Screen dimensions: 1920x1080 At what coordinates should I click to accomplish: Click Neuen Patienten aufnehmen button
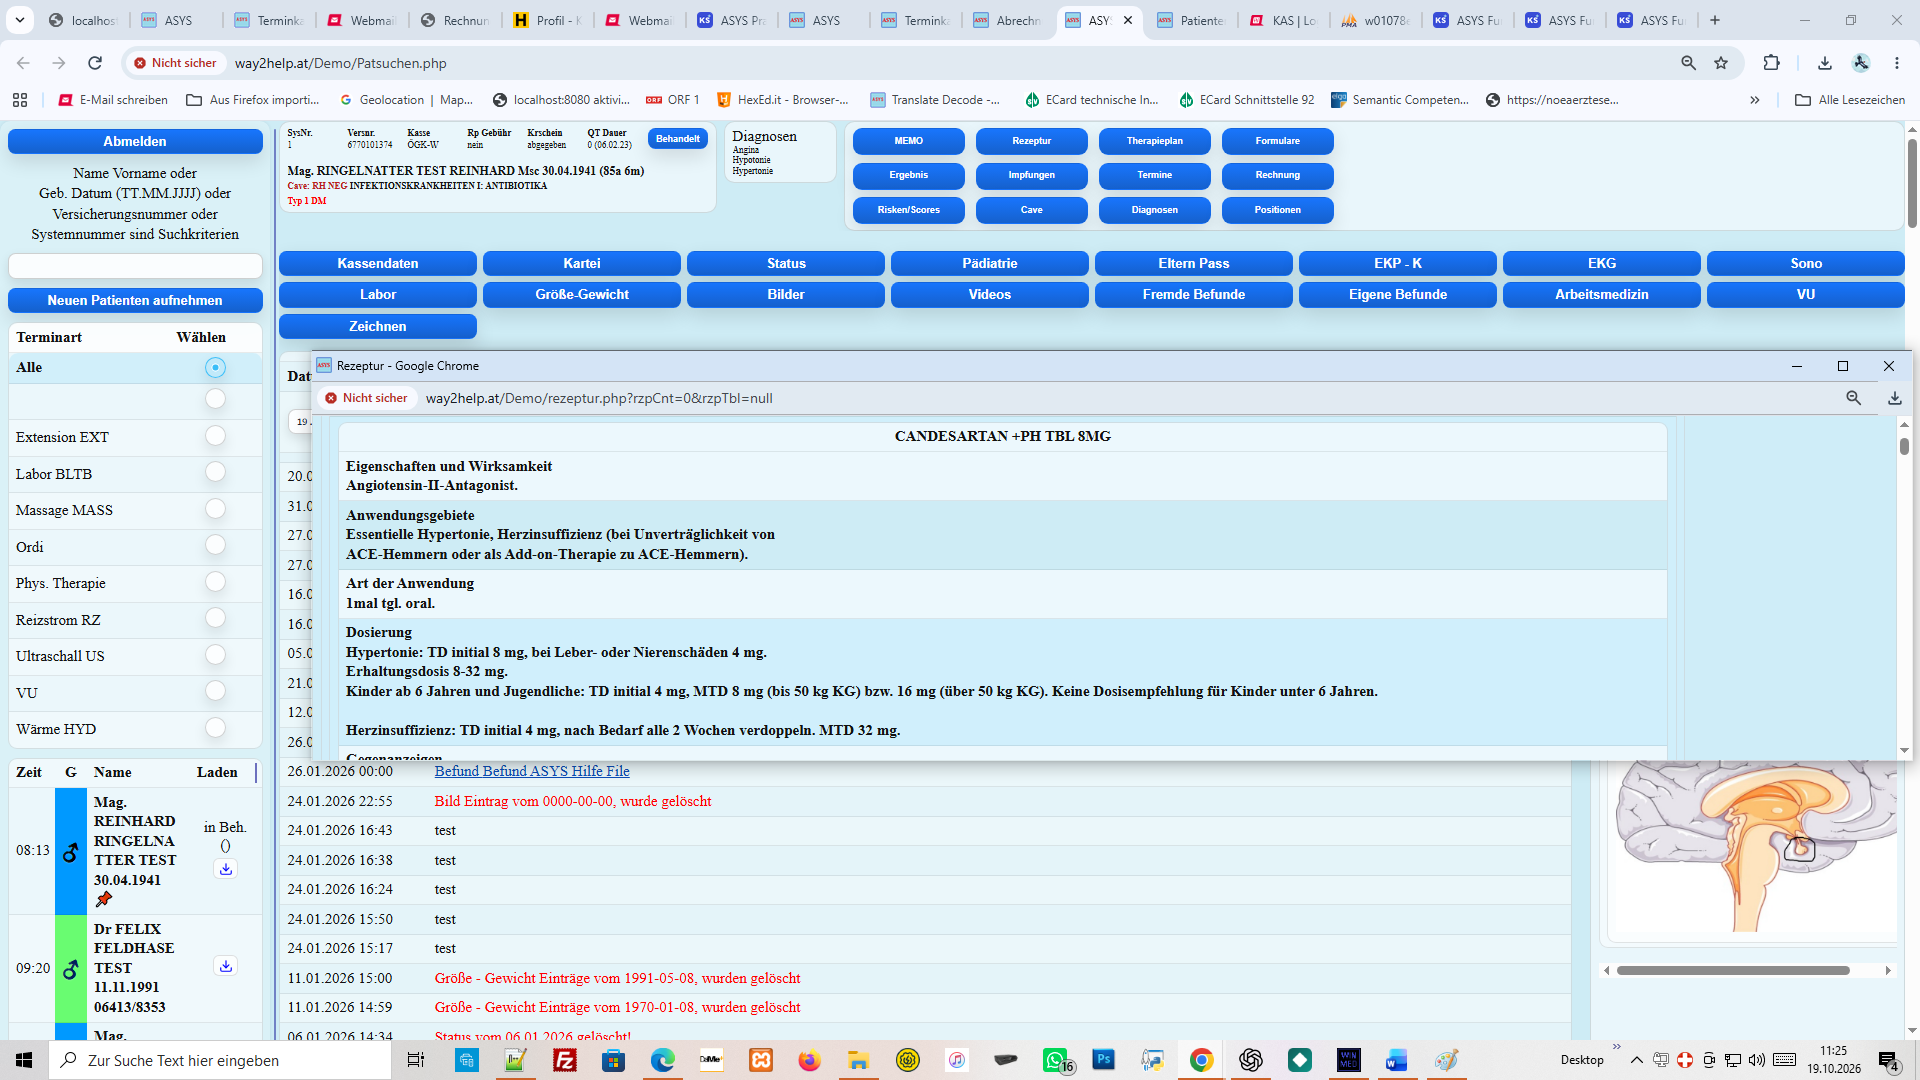coord(135,300)
